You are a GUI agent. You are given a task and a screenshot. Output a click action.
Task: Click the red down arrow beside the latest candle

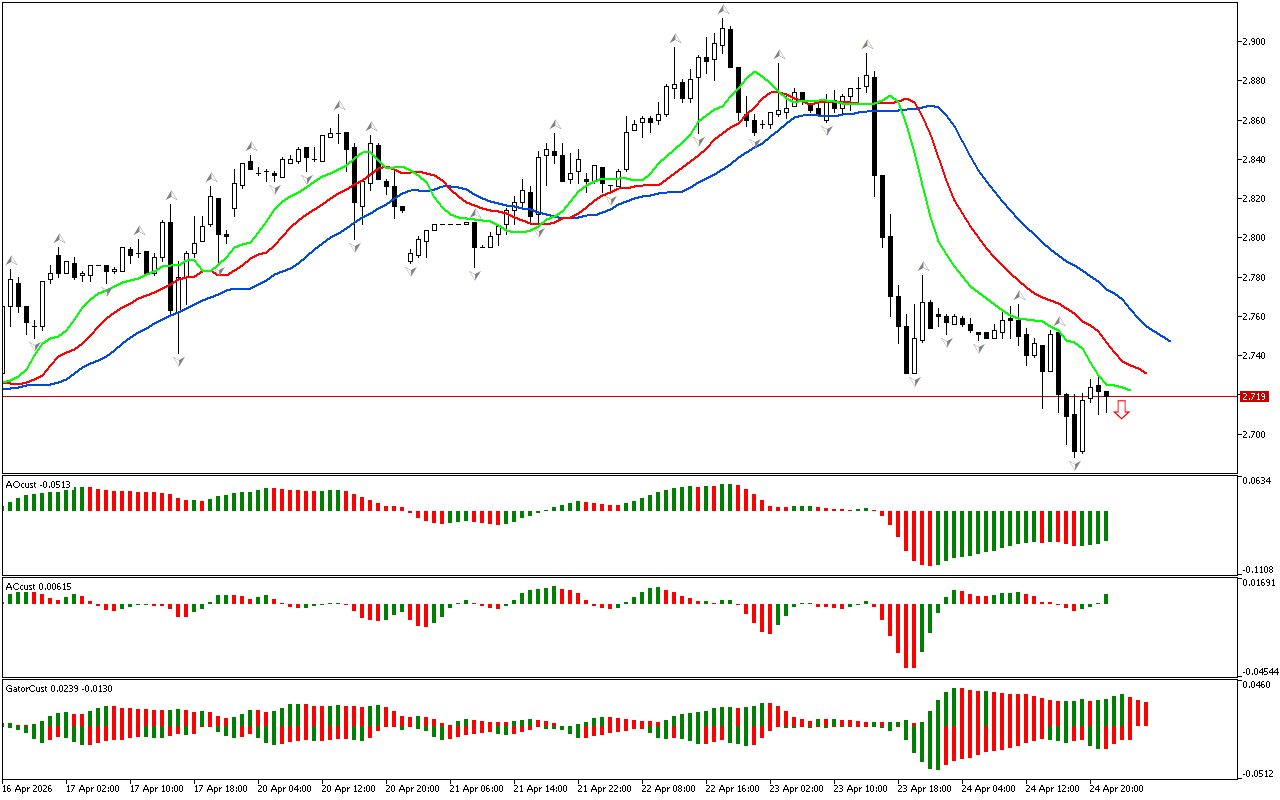click(1122, 409)
